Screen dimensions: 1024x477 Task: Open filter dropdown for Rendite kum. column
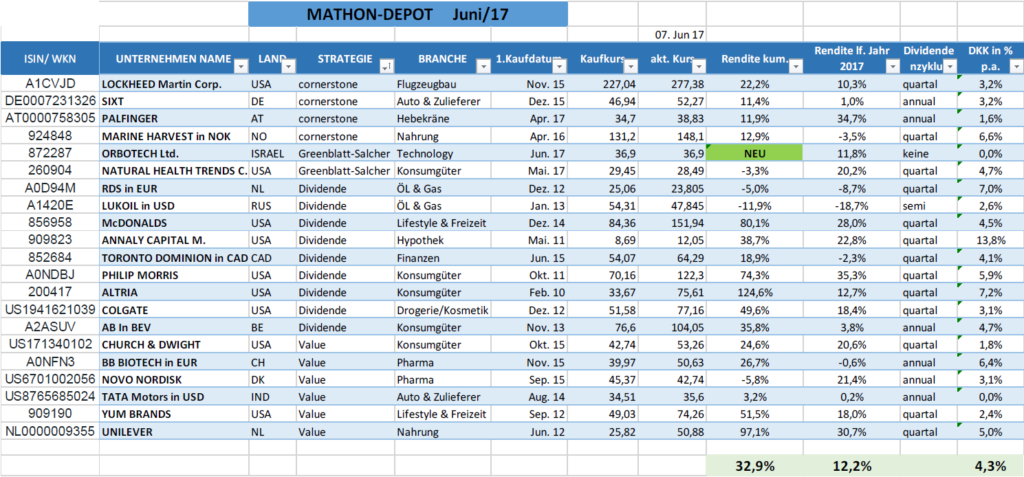[x=795, y=66]
